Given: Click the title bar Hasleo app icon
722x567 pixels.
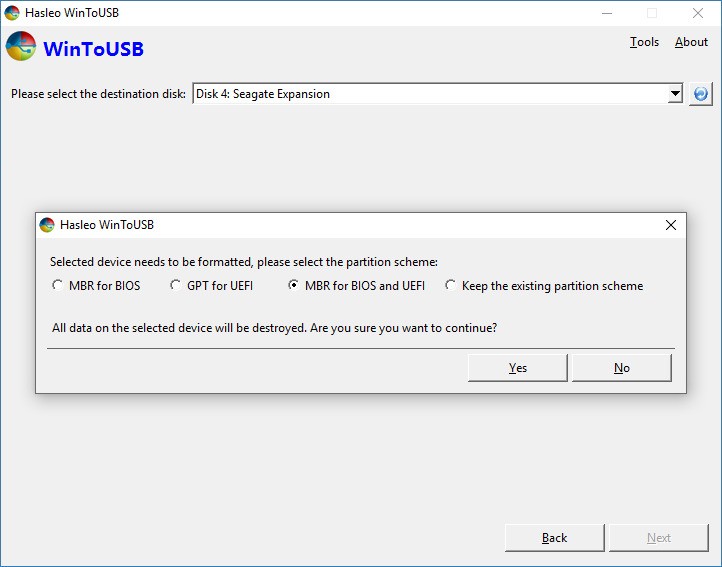Looking at the screenshot, I should pyautogui.click(x=12, y=13).
